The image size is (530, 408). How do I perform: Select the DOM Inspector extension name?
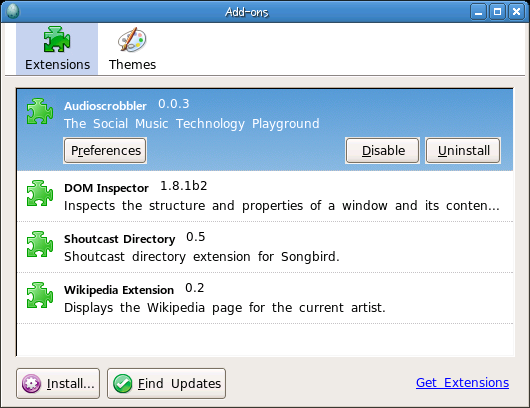point(106,188)
